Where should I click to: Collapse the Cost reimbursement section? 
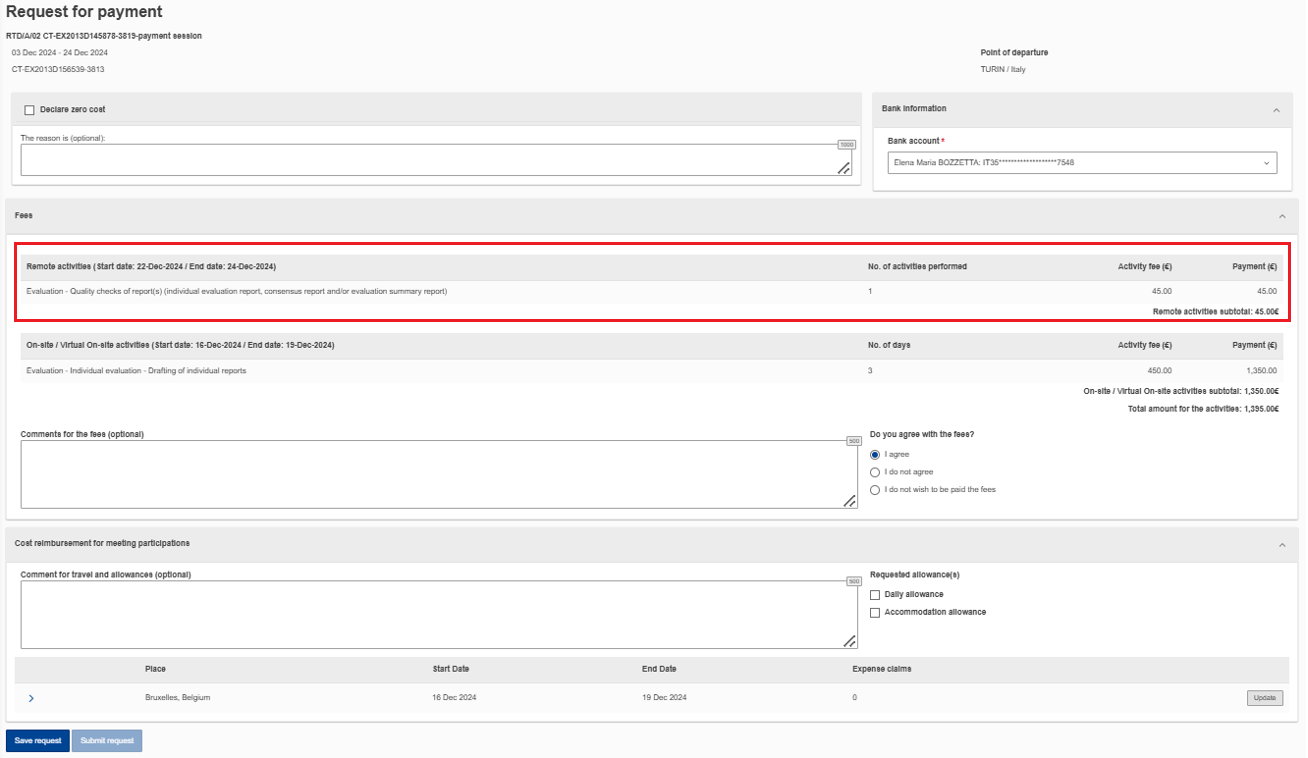tap(1282, 545)
